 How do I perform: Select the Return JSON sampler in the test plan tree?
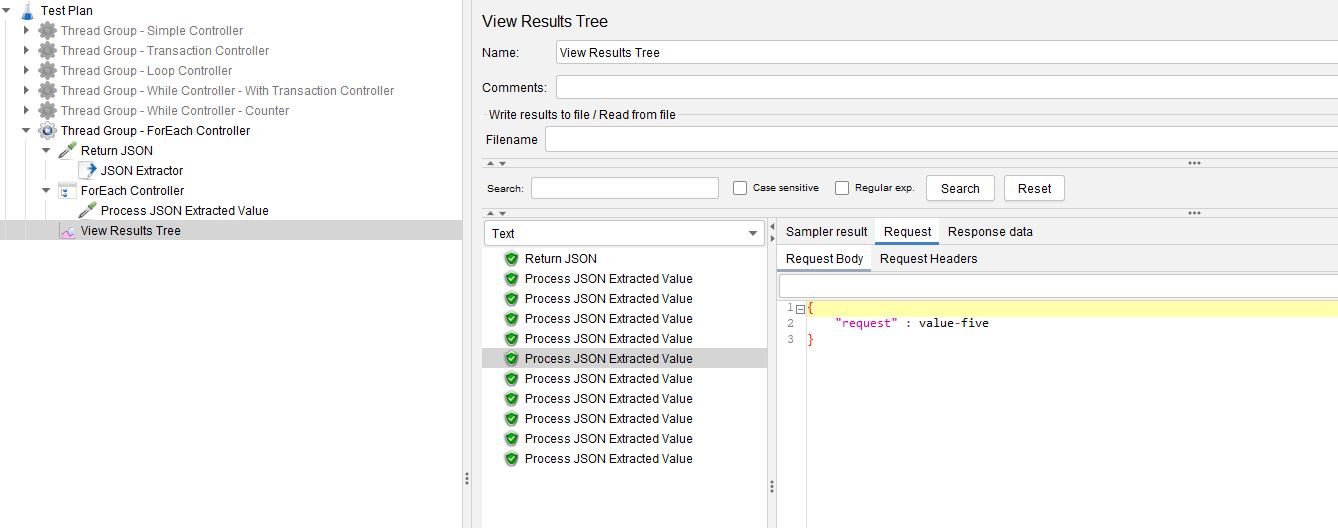pyautogui.click(x=117, y=151)
